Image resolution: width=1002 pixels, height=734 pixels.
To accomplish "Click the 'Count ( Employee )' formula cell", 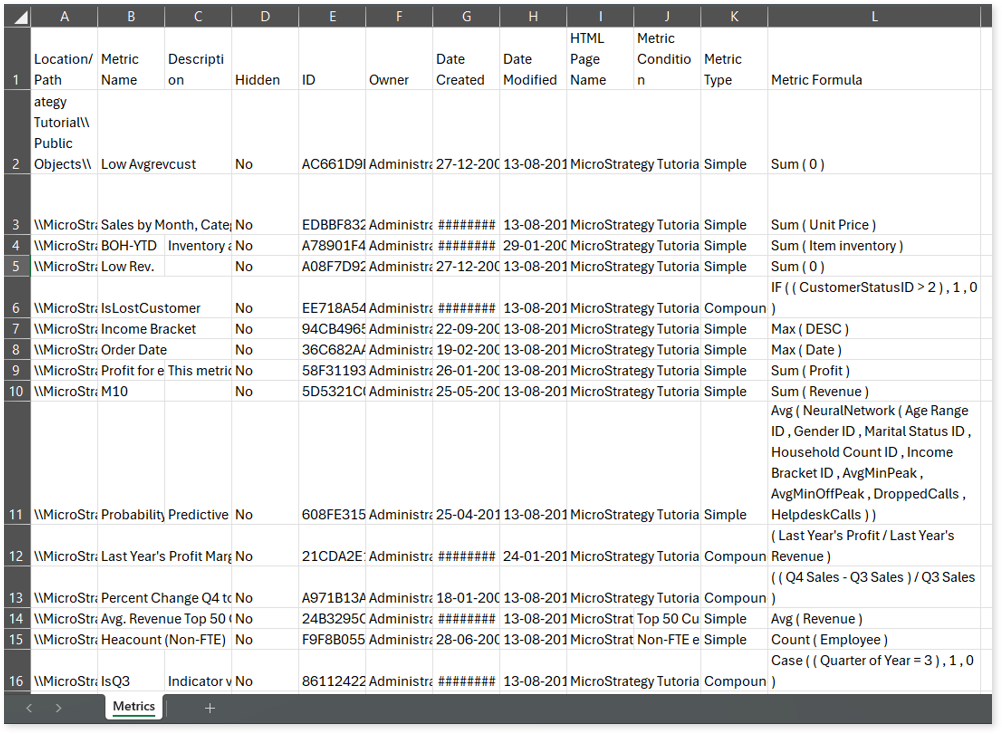I will 874,639.
